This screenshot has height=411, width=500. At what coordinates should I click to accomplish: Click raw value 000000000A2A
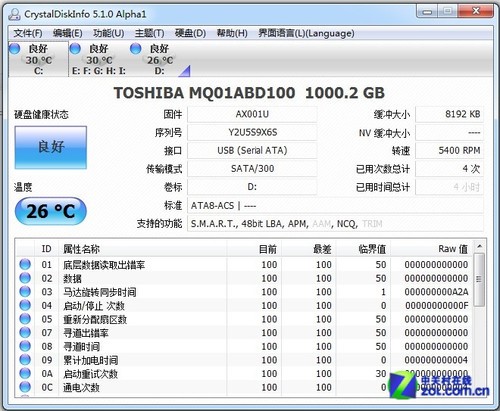pyautogui.click(x=436, y=292)
